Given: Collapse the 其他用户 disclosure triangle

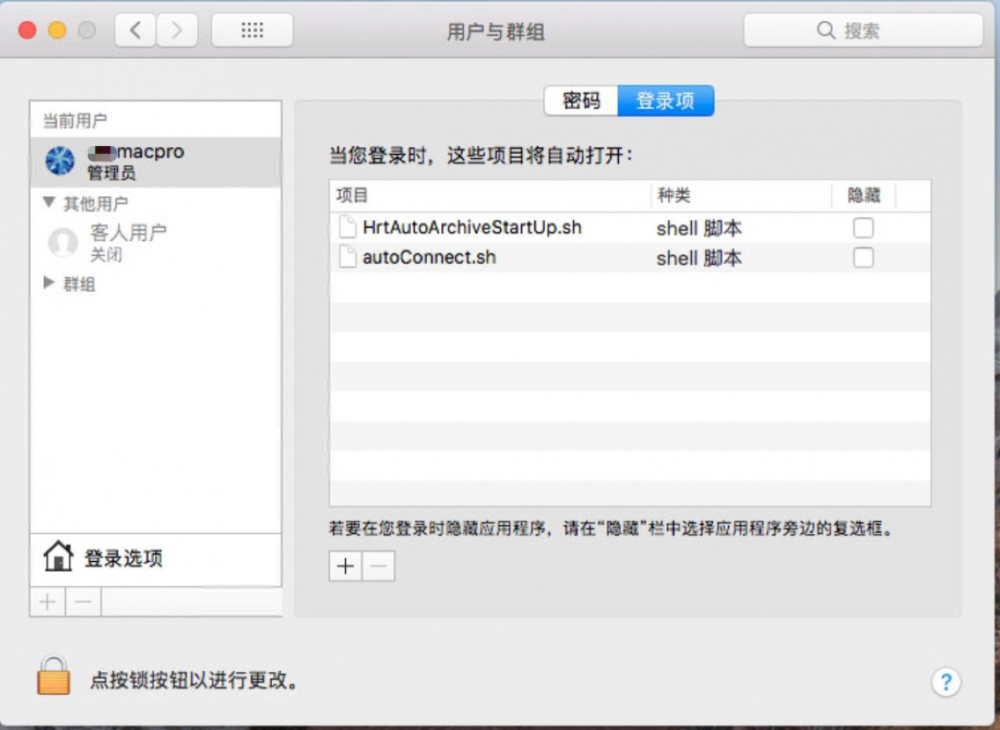Looking at the screenshot, I should point(48,203).
